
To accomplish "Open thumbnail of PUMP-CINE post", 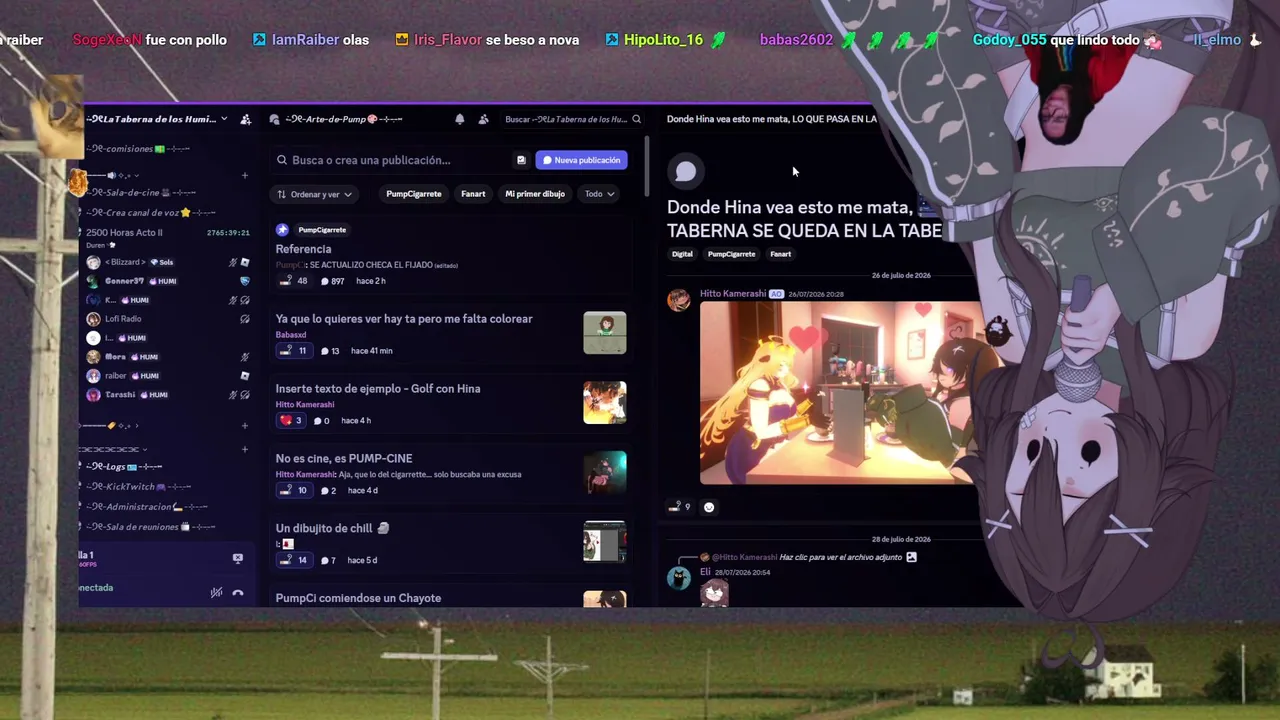I will [605, 473].
